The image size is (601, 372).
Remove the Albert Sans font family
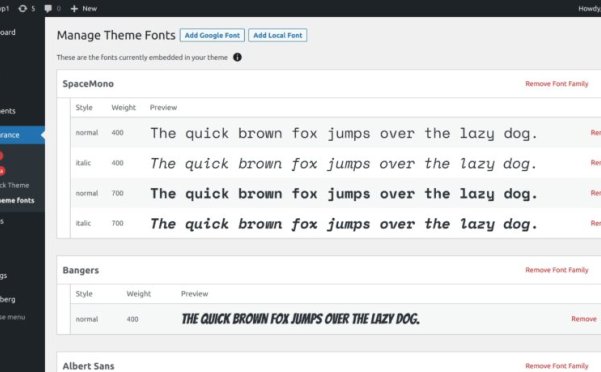[556, 366]
